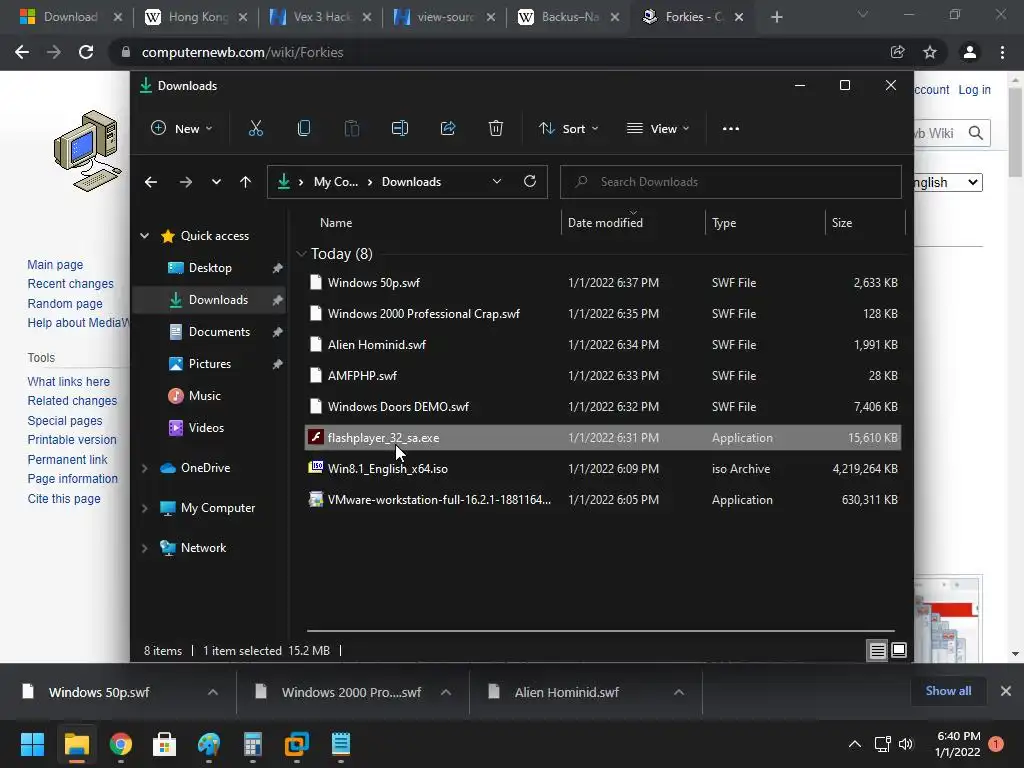This screenshot has width=1024, height=768.
Task: Select Pictures in Quick access
Action: 209,364
